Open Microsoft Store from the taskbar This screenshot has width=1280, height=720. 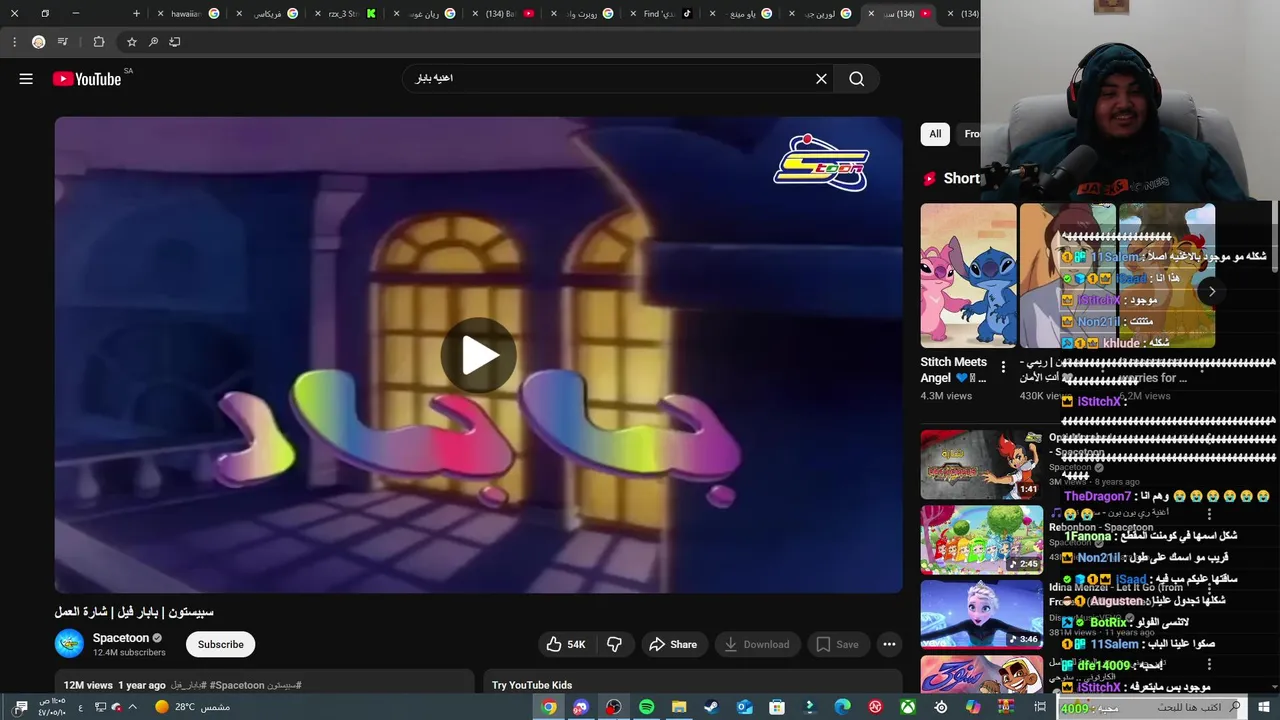[x=777, y=707]
